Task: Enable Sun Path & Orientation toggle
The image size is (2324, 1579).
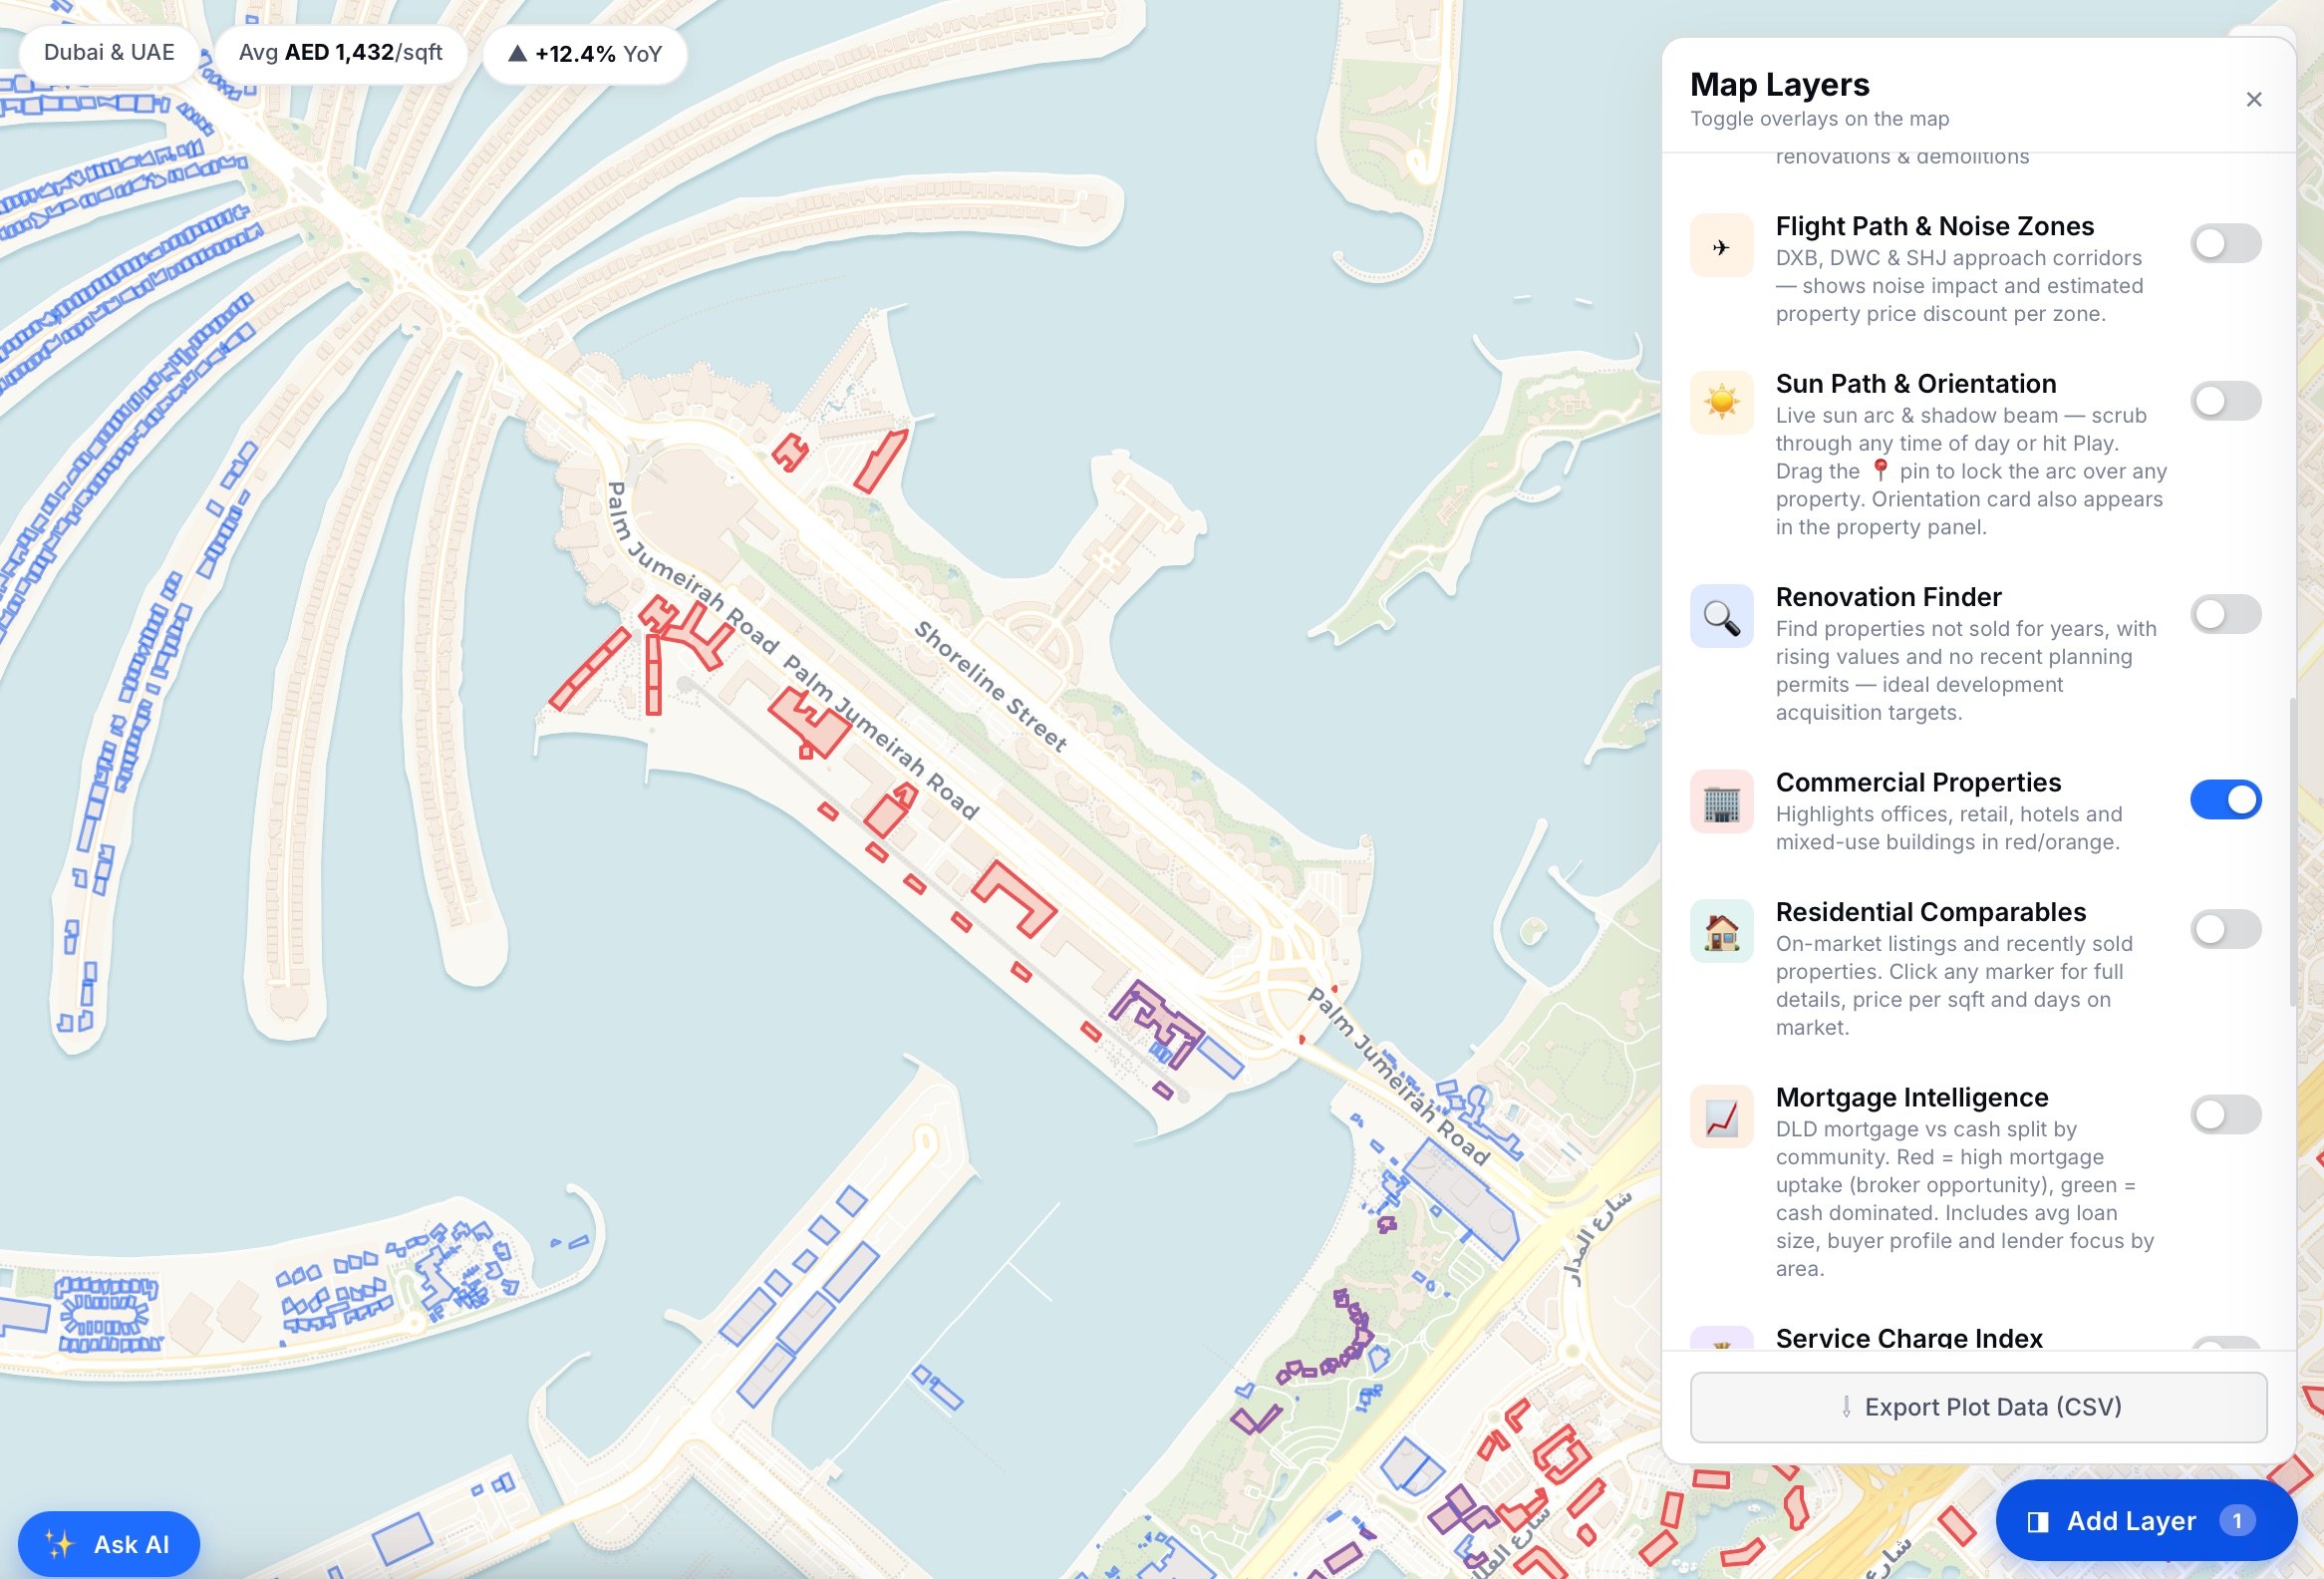Action: click(2225, 401)
